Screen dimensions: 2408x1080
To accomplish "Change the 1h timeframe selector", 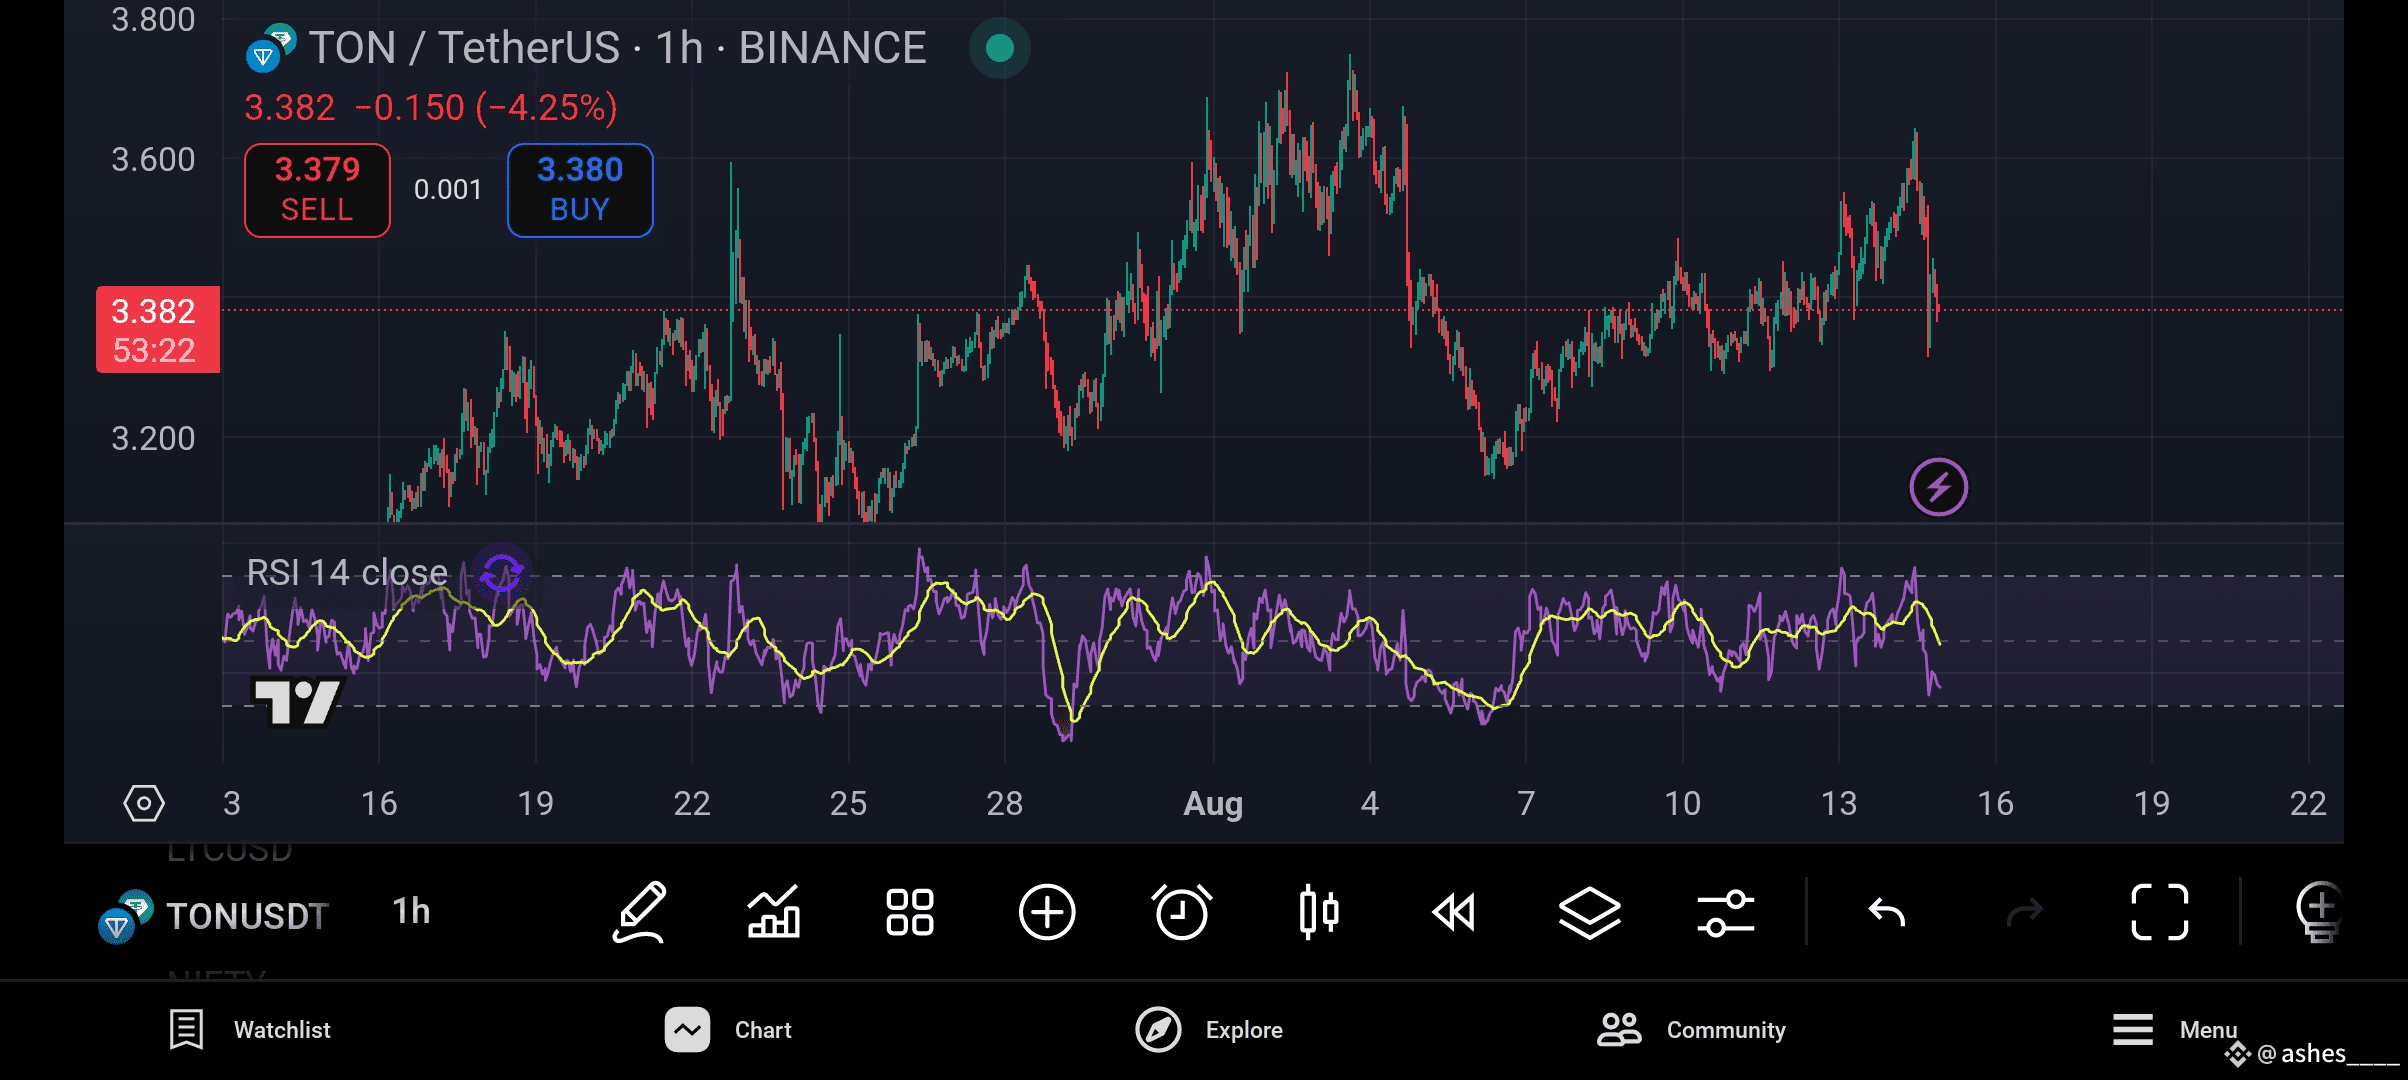I will (411, 911).
